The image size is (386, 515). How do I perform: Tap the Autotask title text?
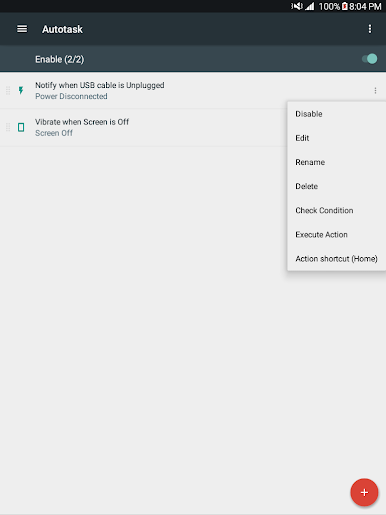tap(62, 29)
